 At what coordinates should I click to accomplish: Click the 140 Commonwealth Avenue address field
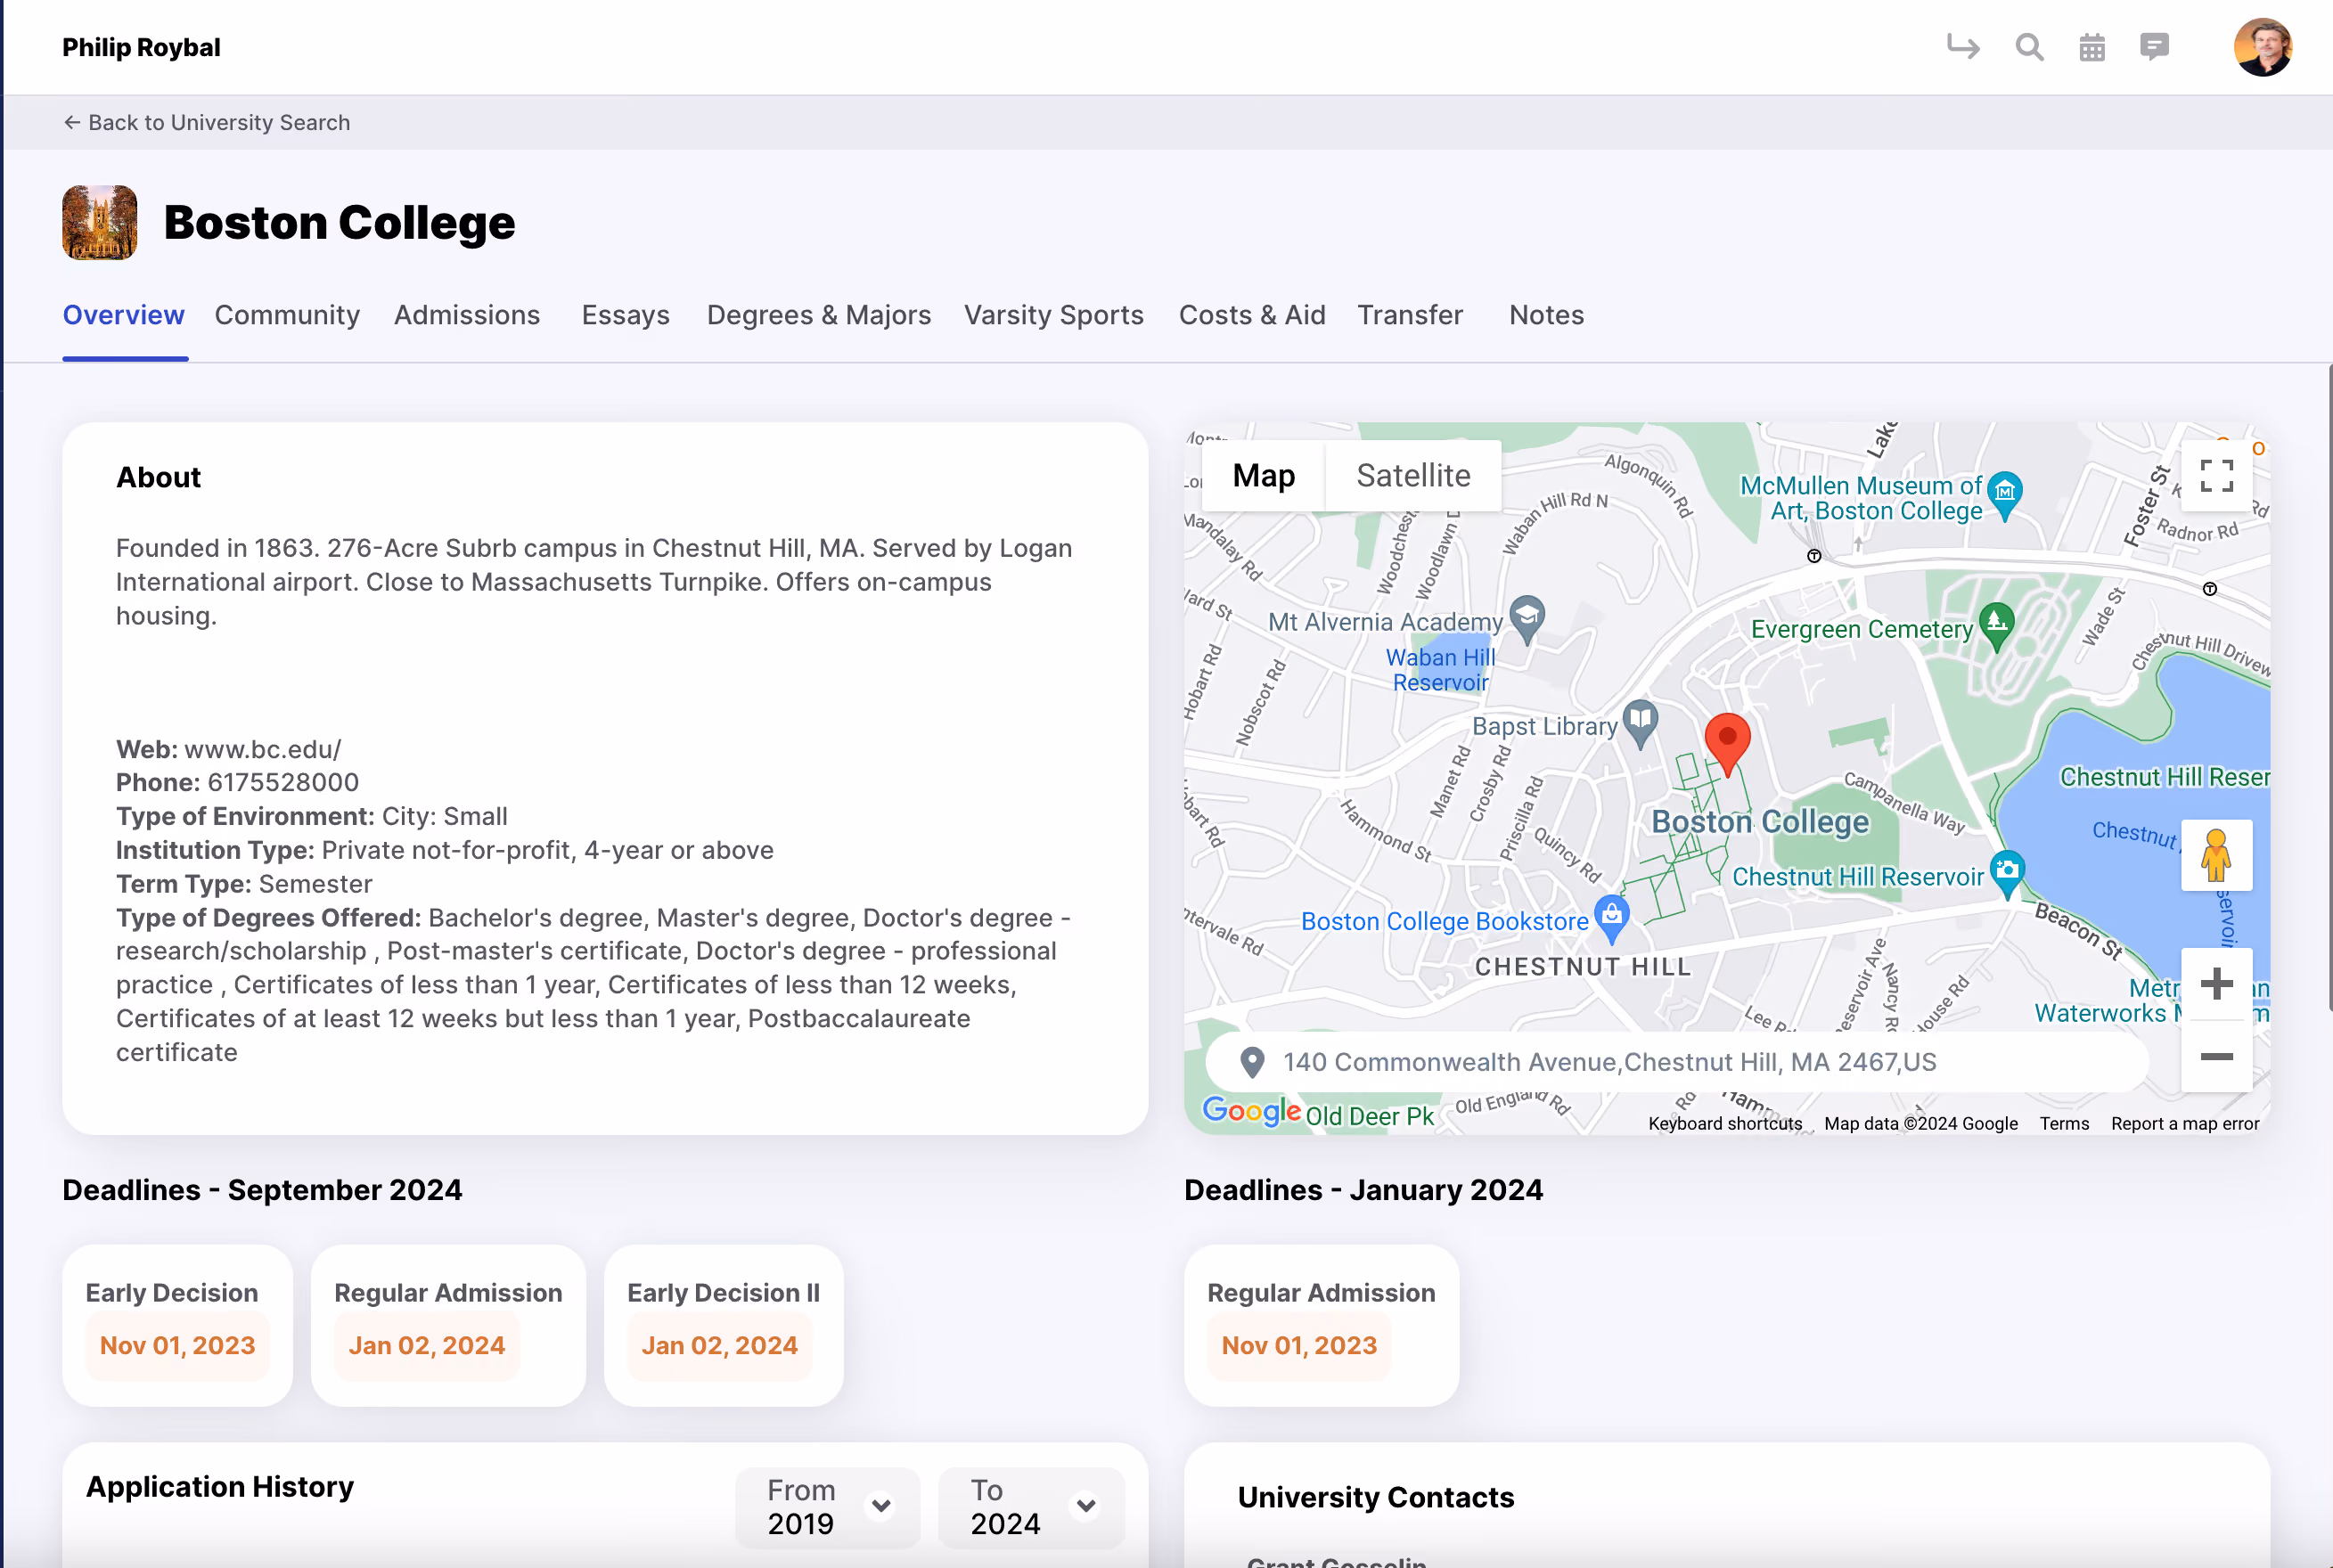(1677, 1062)
